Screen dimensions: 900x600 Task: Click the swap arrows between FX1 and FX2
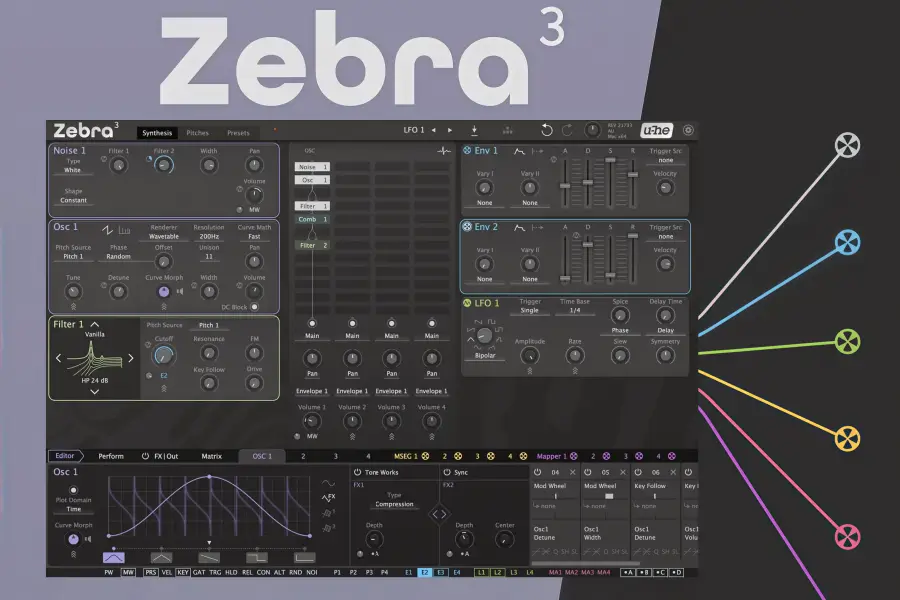pos(439,514)
